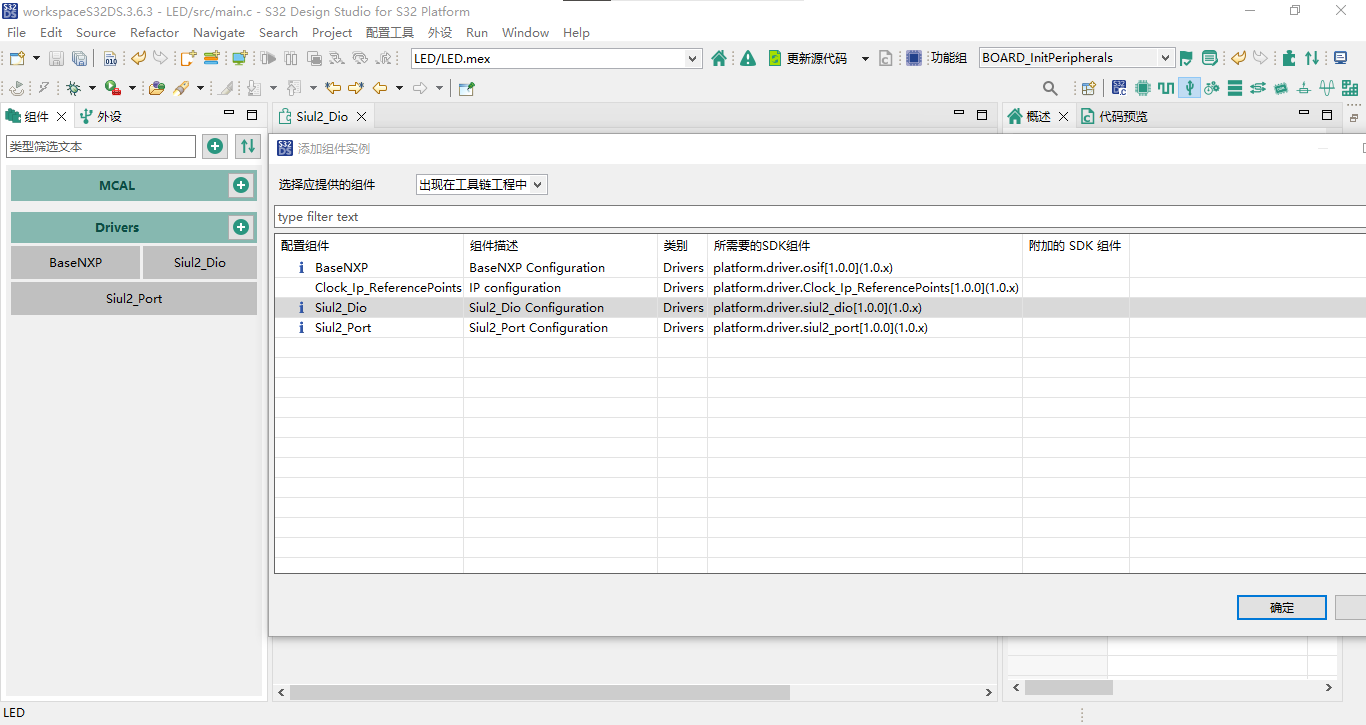Screen dimensions: 1366x725
Task: Click the 概述 panel's horizontal scrollbar thumb
Action: click(1068, 688)
